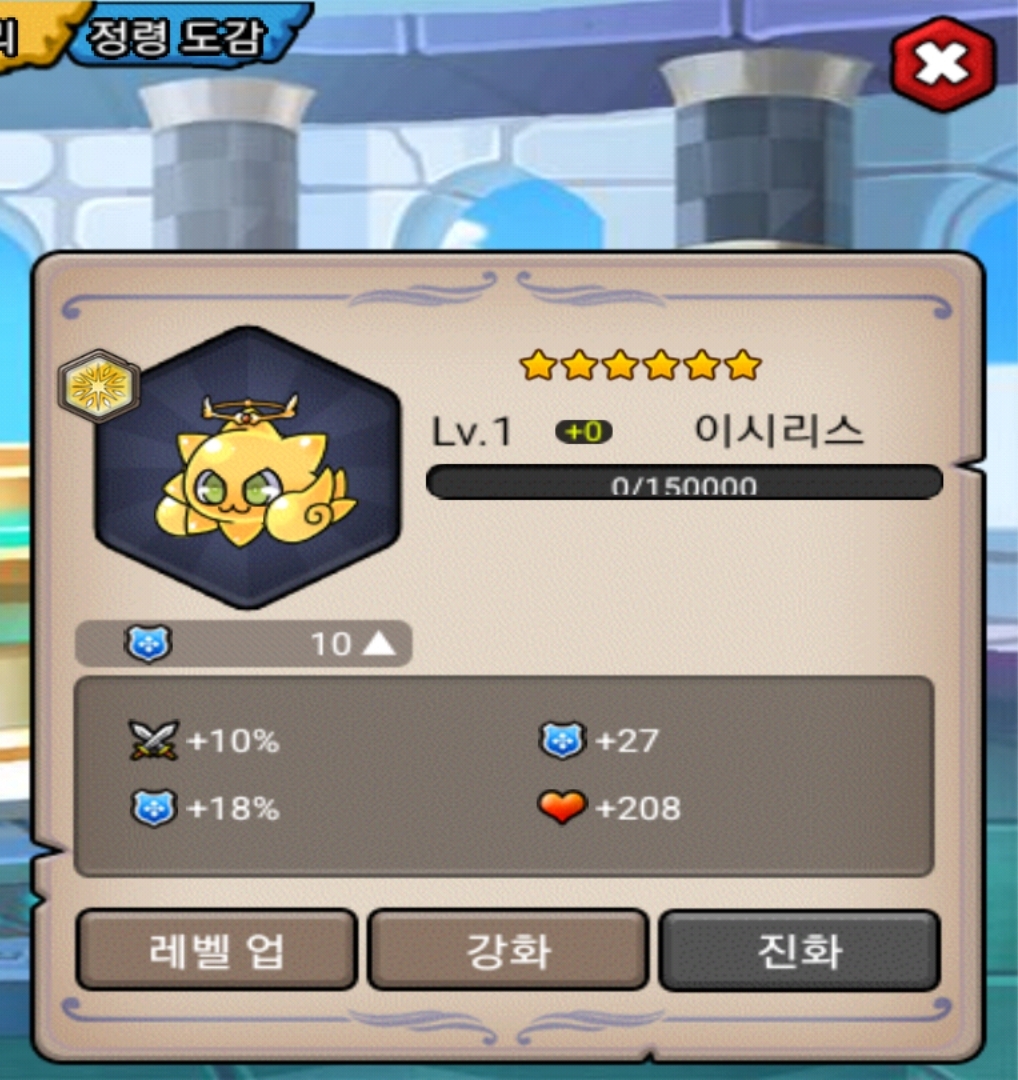Click the +208 HP bonus value
The width and height of the screenshot is (1018, 1080).
click(638, 808)
